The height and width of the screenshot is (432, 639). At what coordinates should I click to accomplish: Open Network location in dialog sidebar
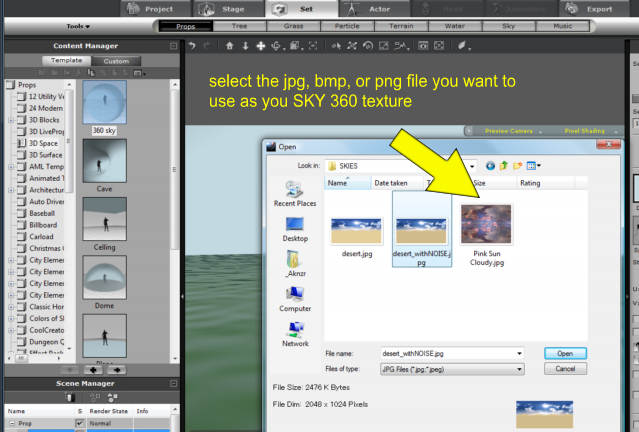(x=295, y=335)
